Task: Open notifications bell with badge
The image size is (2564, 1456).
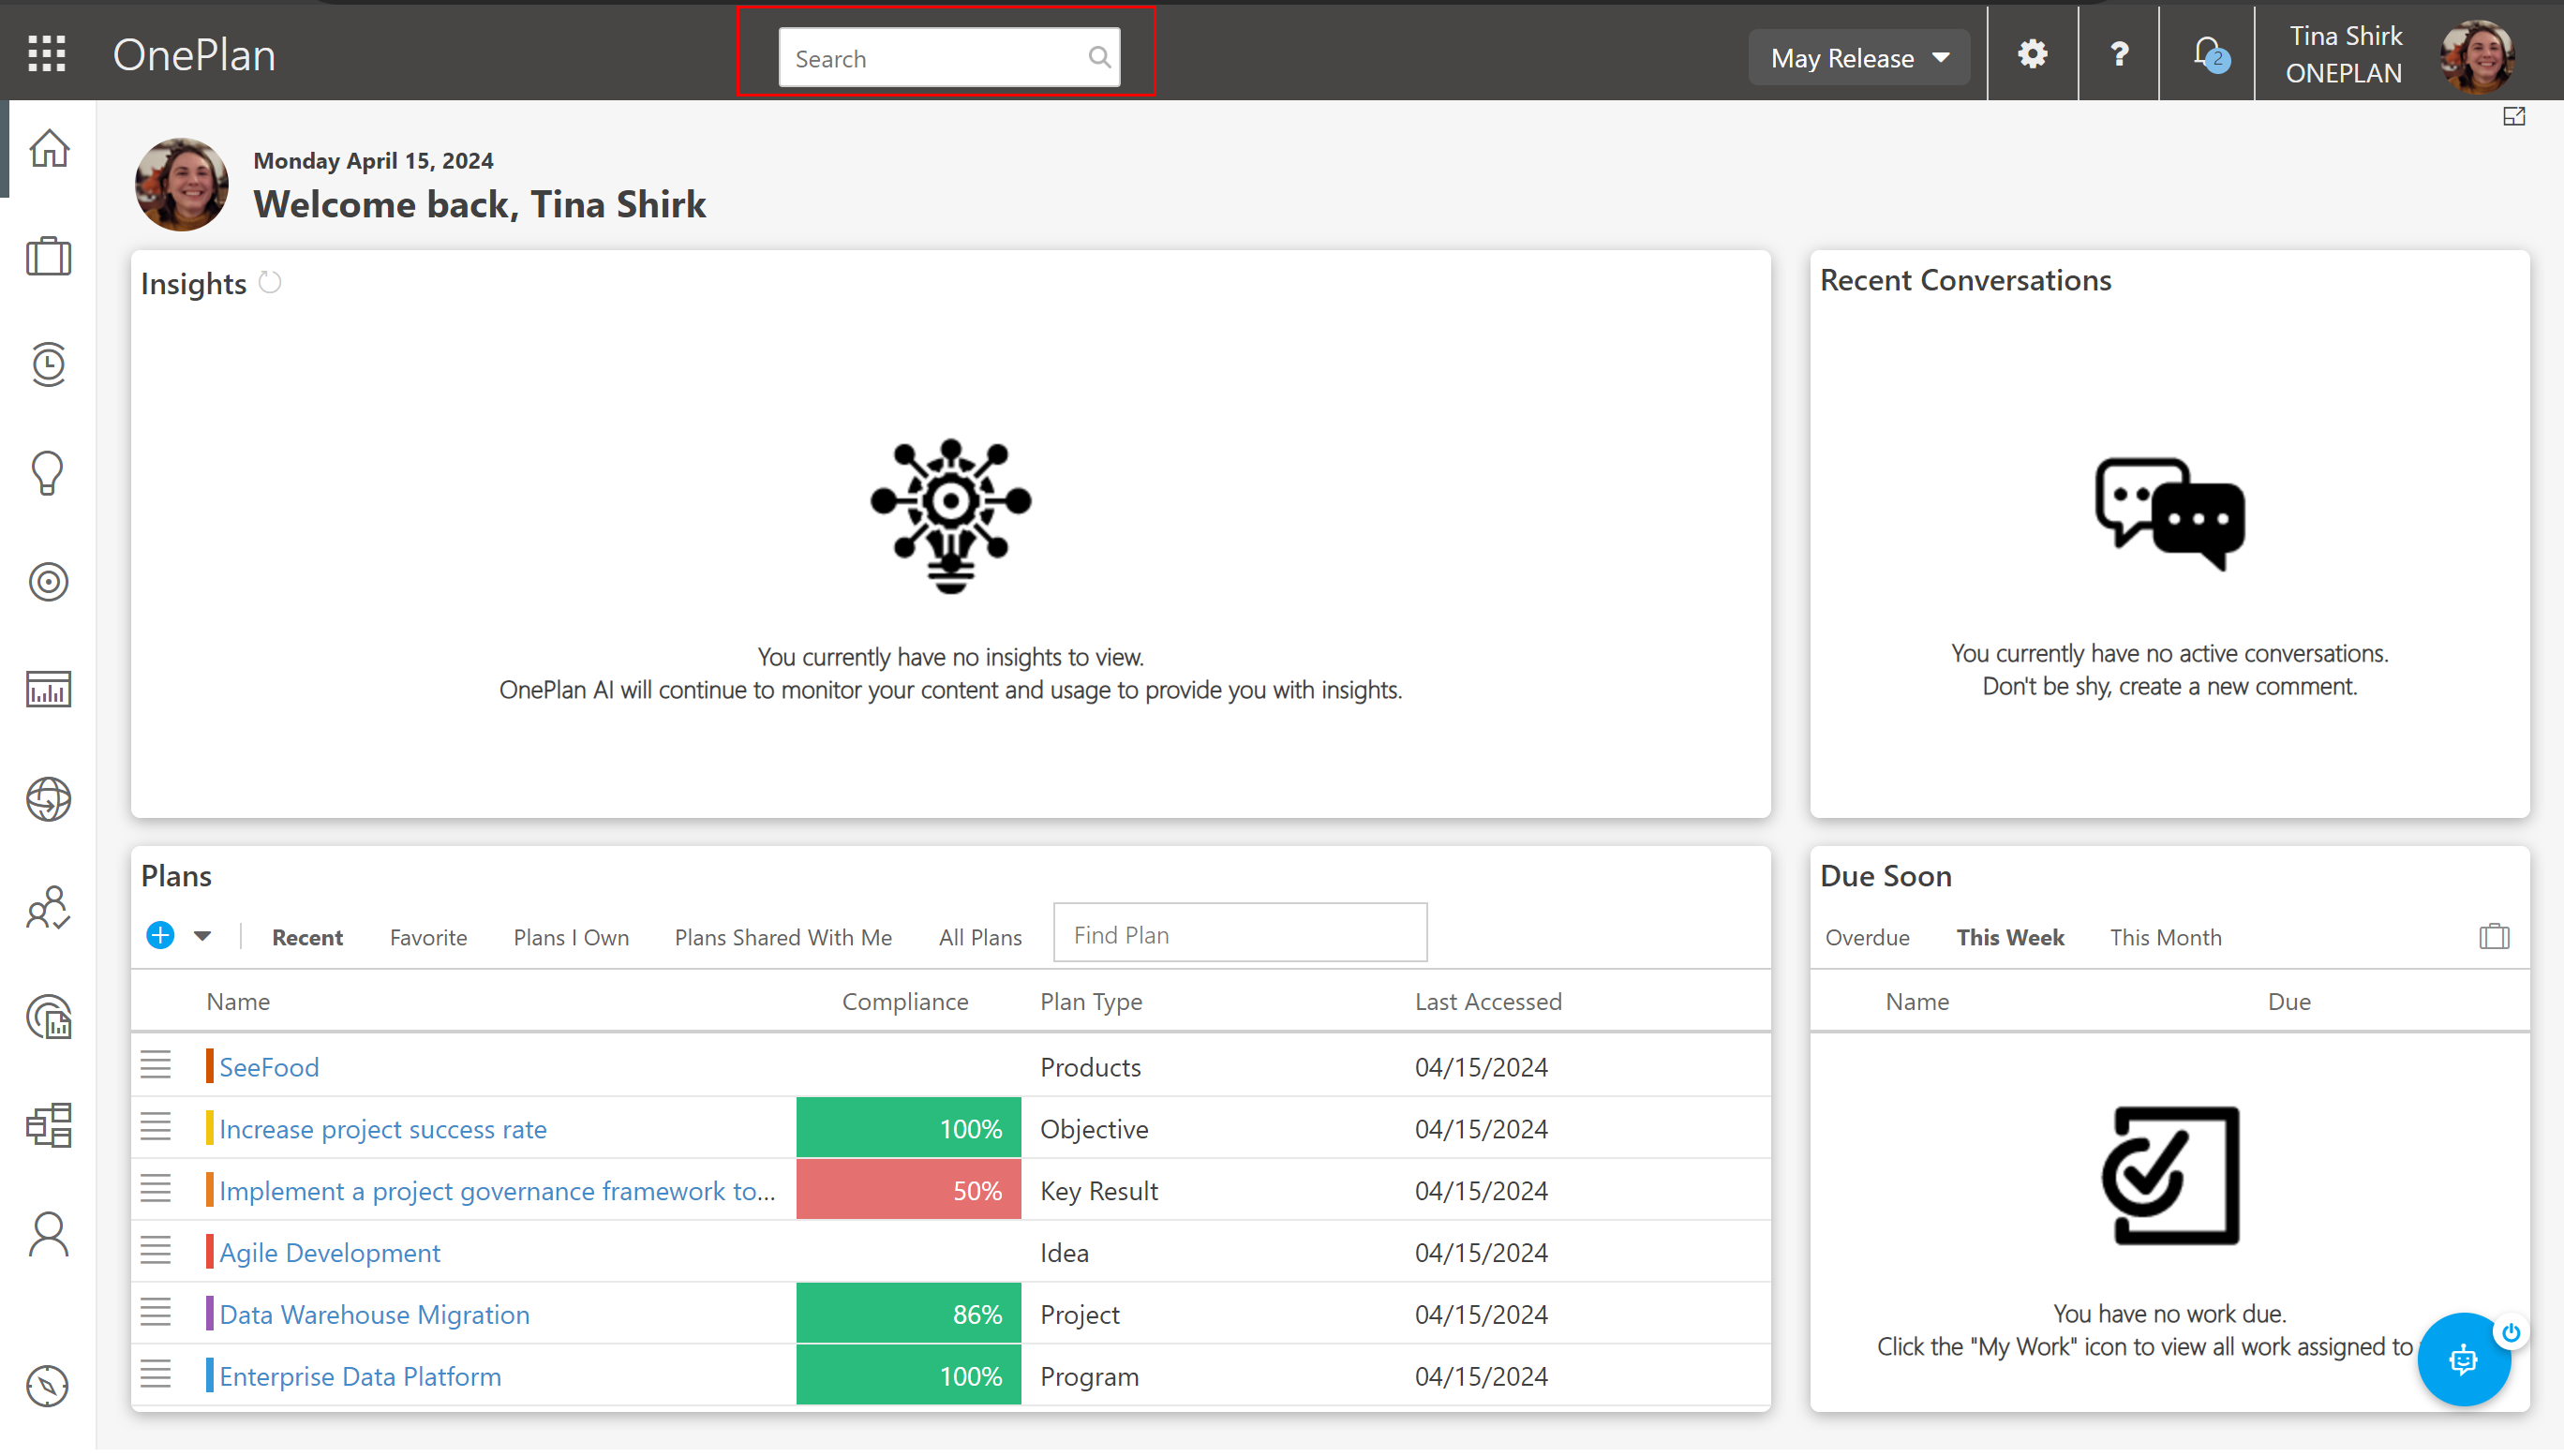Action: point(2209,54)
